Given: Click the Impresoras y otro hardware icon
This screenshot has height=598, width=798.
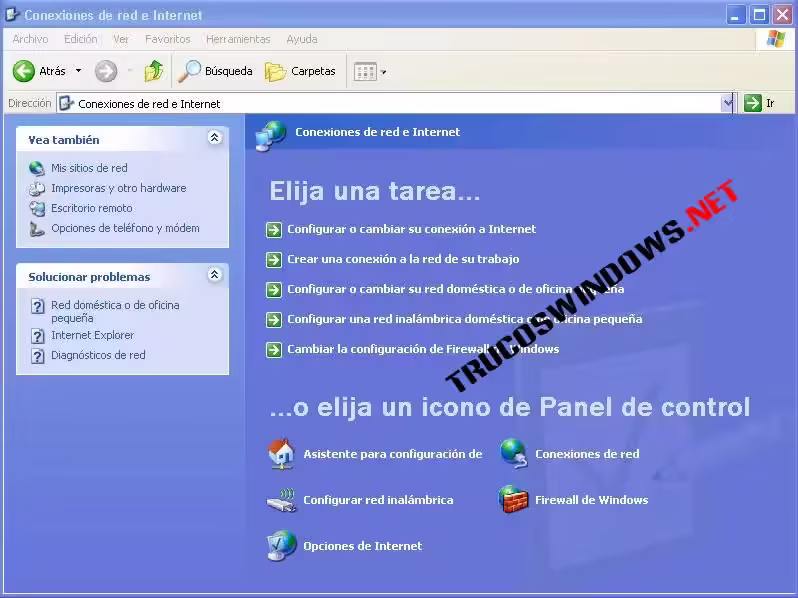Looking at the screenshot, I should click(37, 188).
